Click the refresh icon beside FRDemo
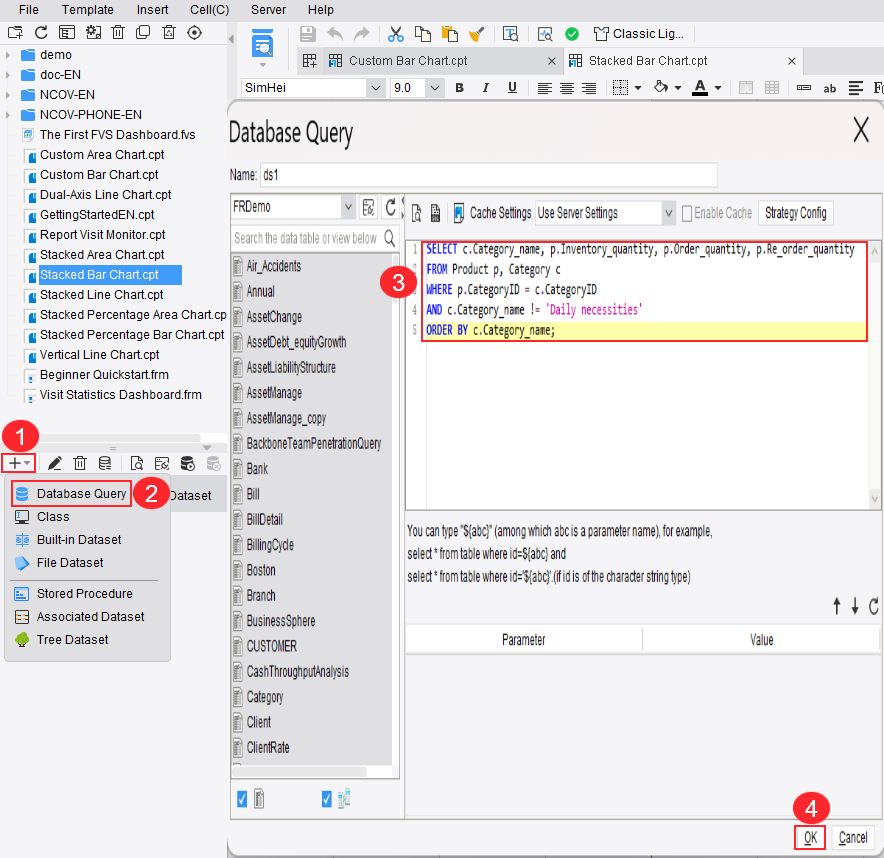 (x=390, y=207)
